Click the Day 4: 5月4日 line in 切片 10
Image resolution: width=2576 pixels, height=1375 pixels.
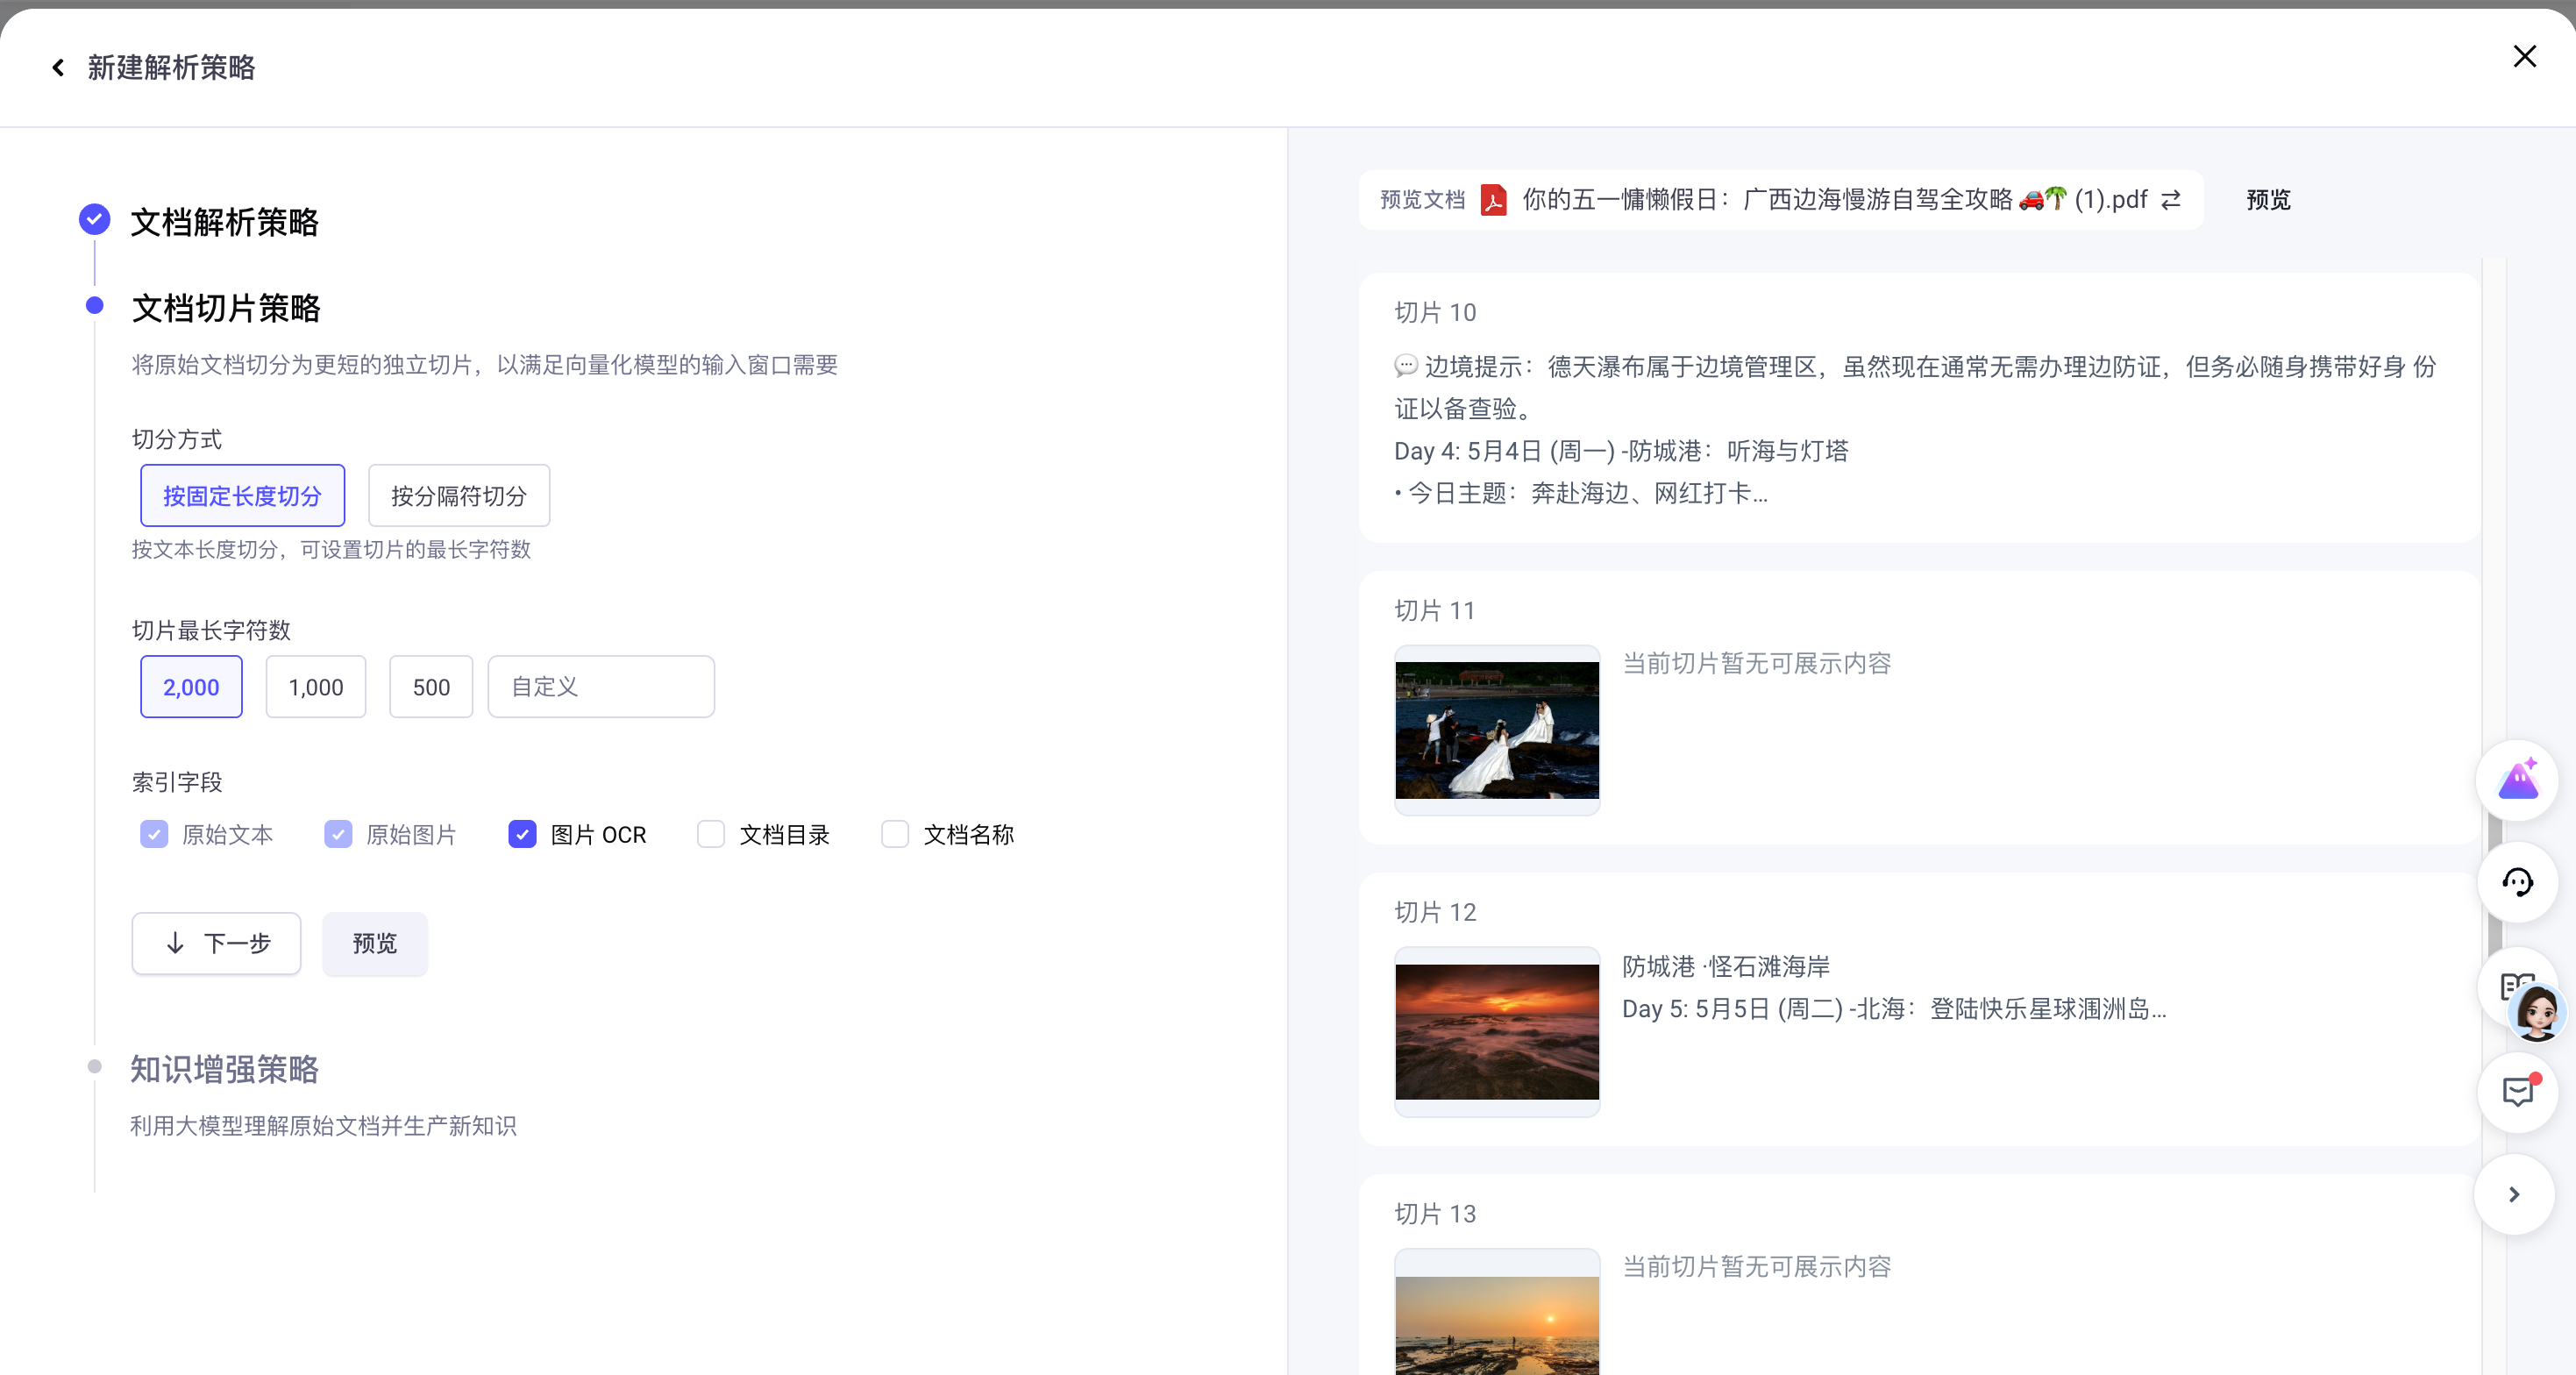[x=1621, y=451]
